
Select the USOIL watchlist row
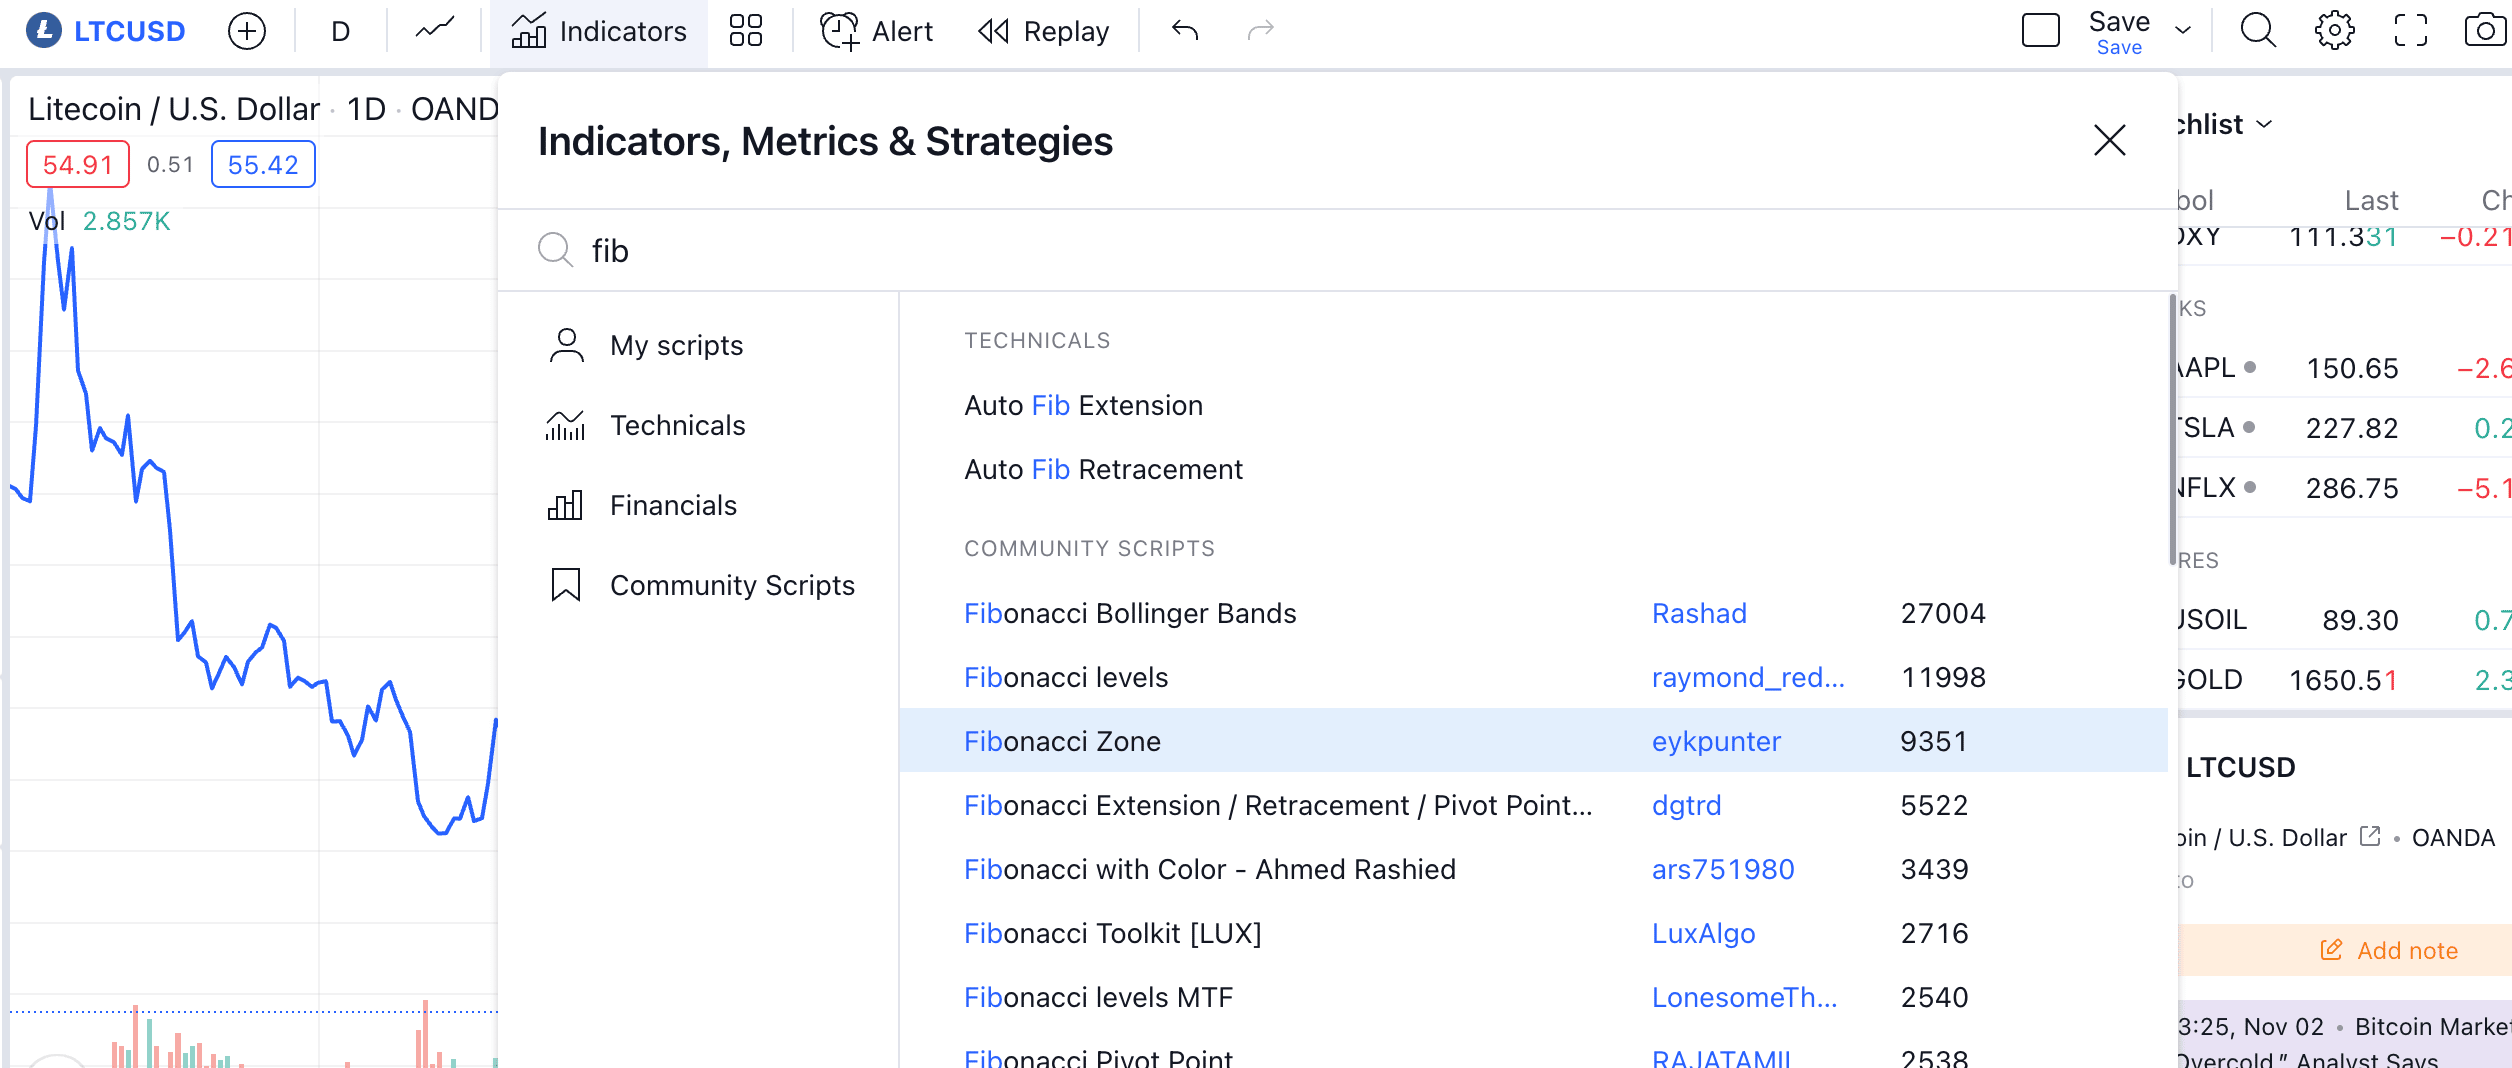coord(2345,620)
